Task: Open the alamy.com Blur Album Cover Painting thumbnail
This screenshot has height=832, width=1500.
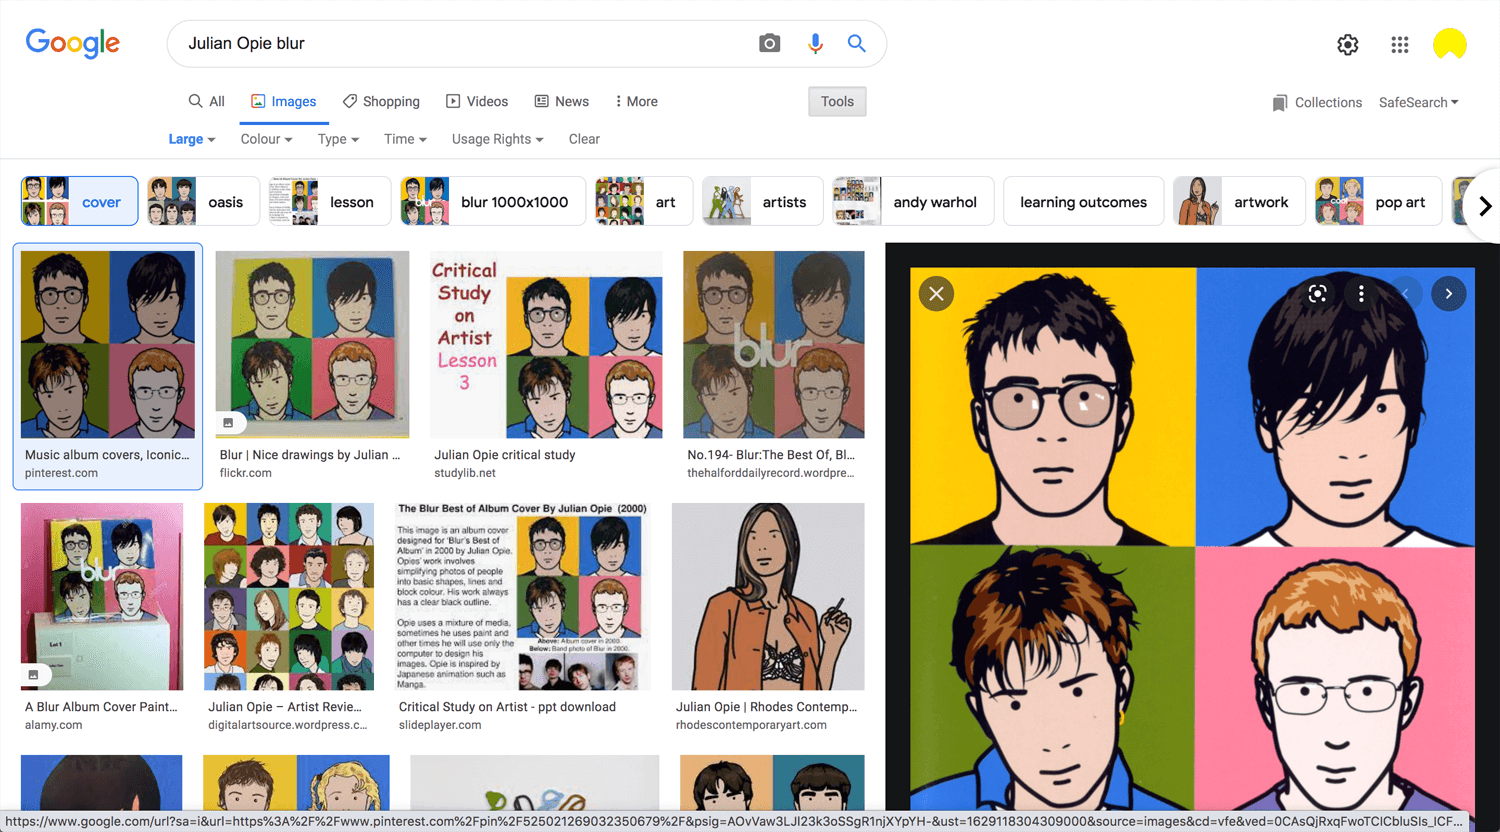Action: coord(102,596)
